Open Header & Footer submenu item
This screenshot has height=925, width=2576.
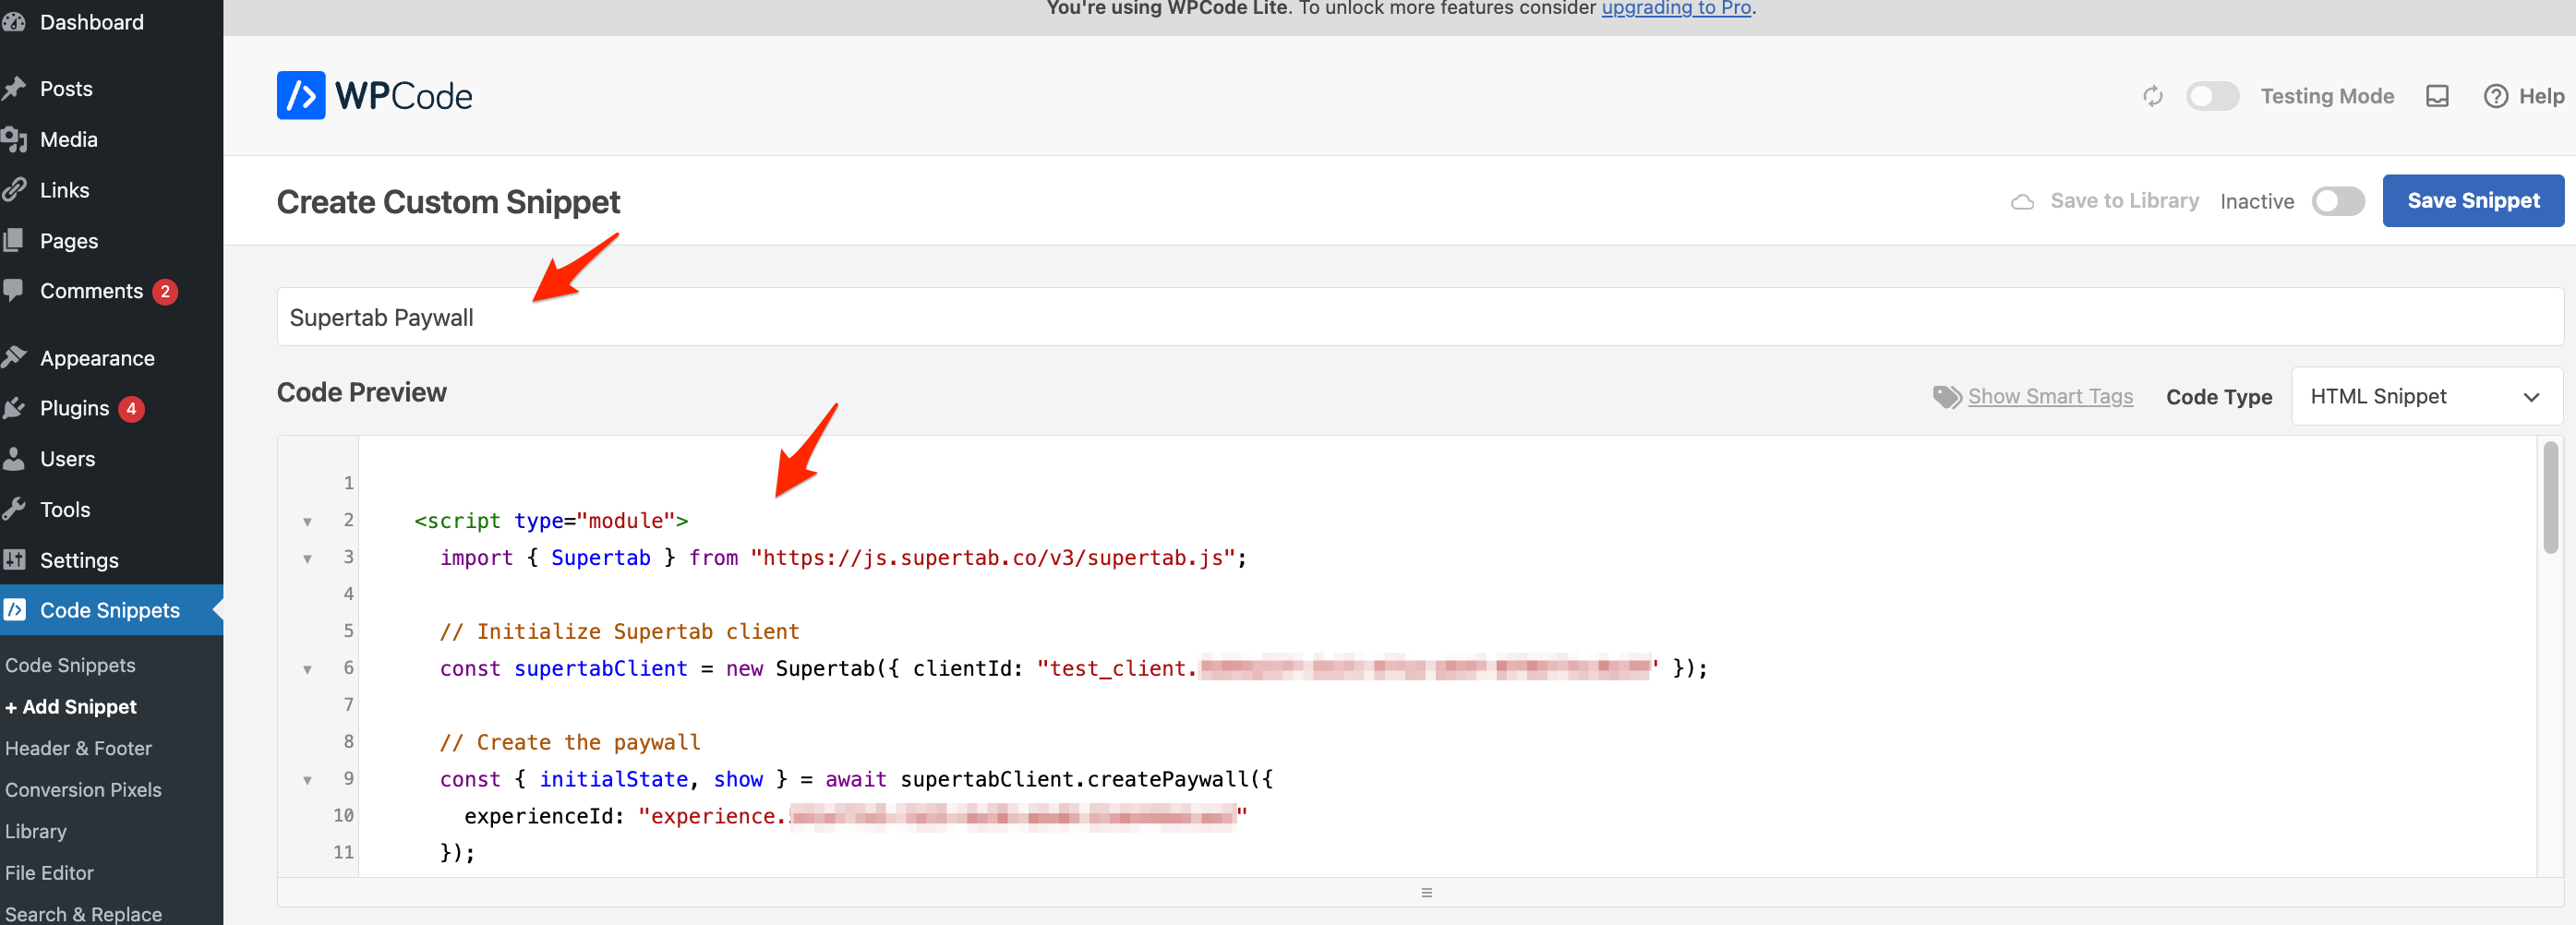click(x=78, y=748)
